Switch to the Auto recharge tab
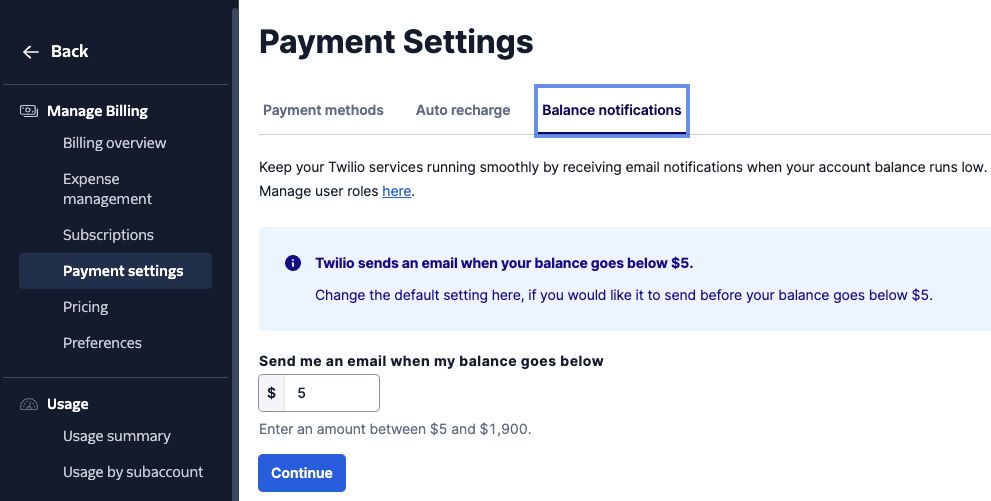Image resolution: width=991 pixels, height=501 pixels. pos(463,110)
